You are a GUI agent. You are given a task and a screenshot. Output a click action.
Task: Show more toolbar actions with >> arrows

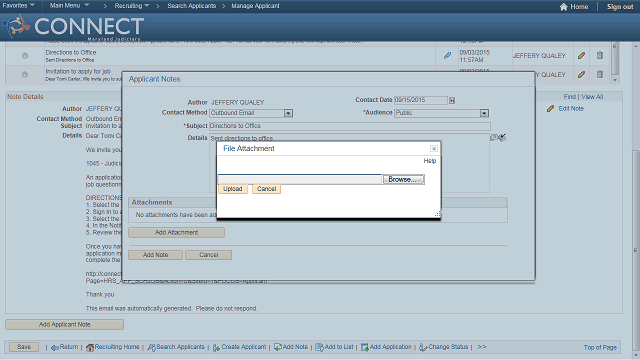click(x=482, y=347)
